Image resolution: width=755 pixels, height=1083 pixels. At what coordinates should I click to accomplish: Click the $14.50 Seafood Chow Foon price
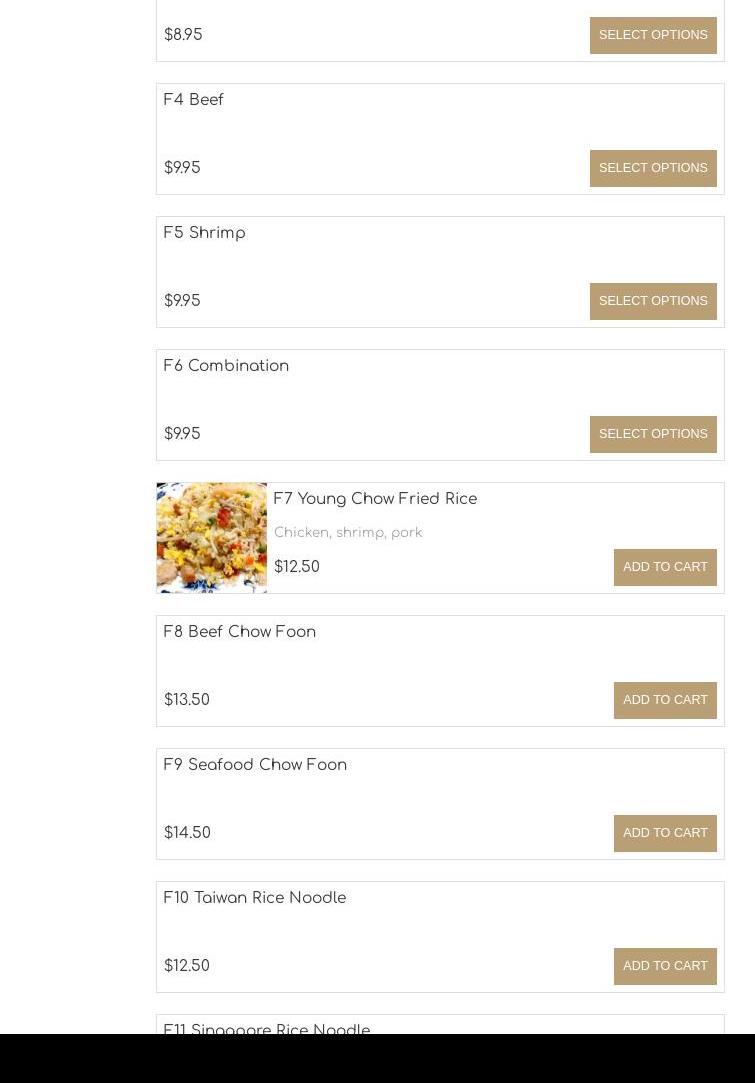tap(187, 833)
